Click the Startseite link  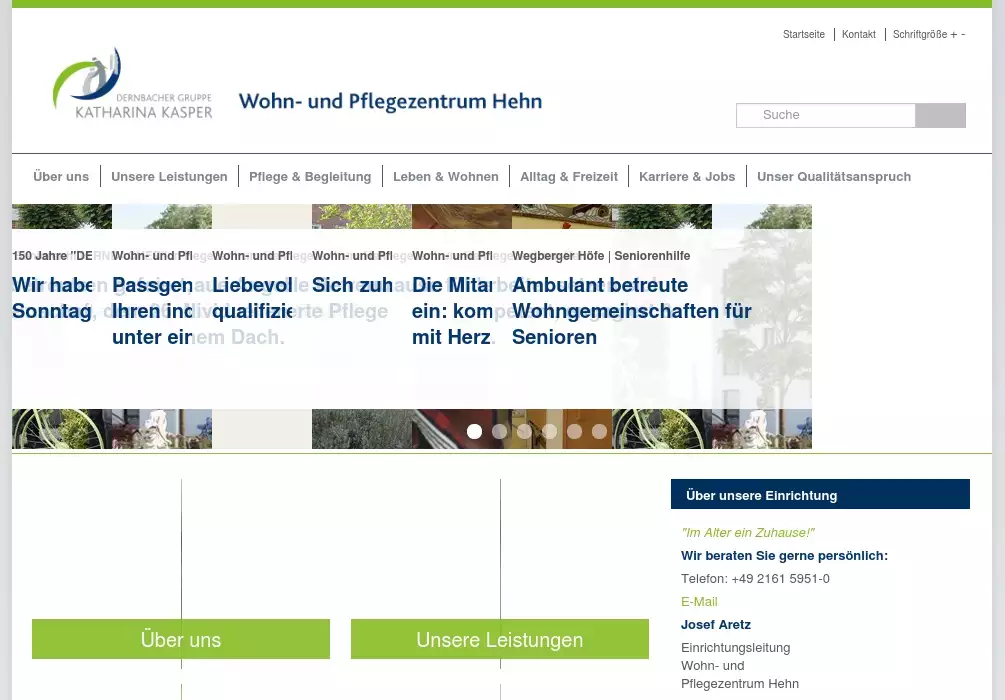(803, 35)
